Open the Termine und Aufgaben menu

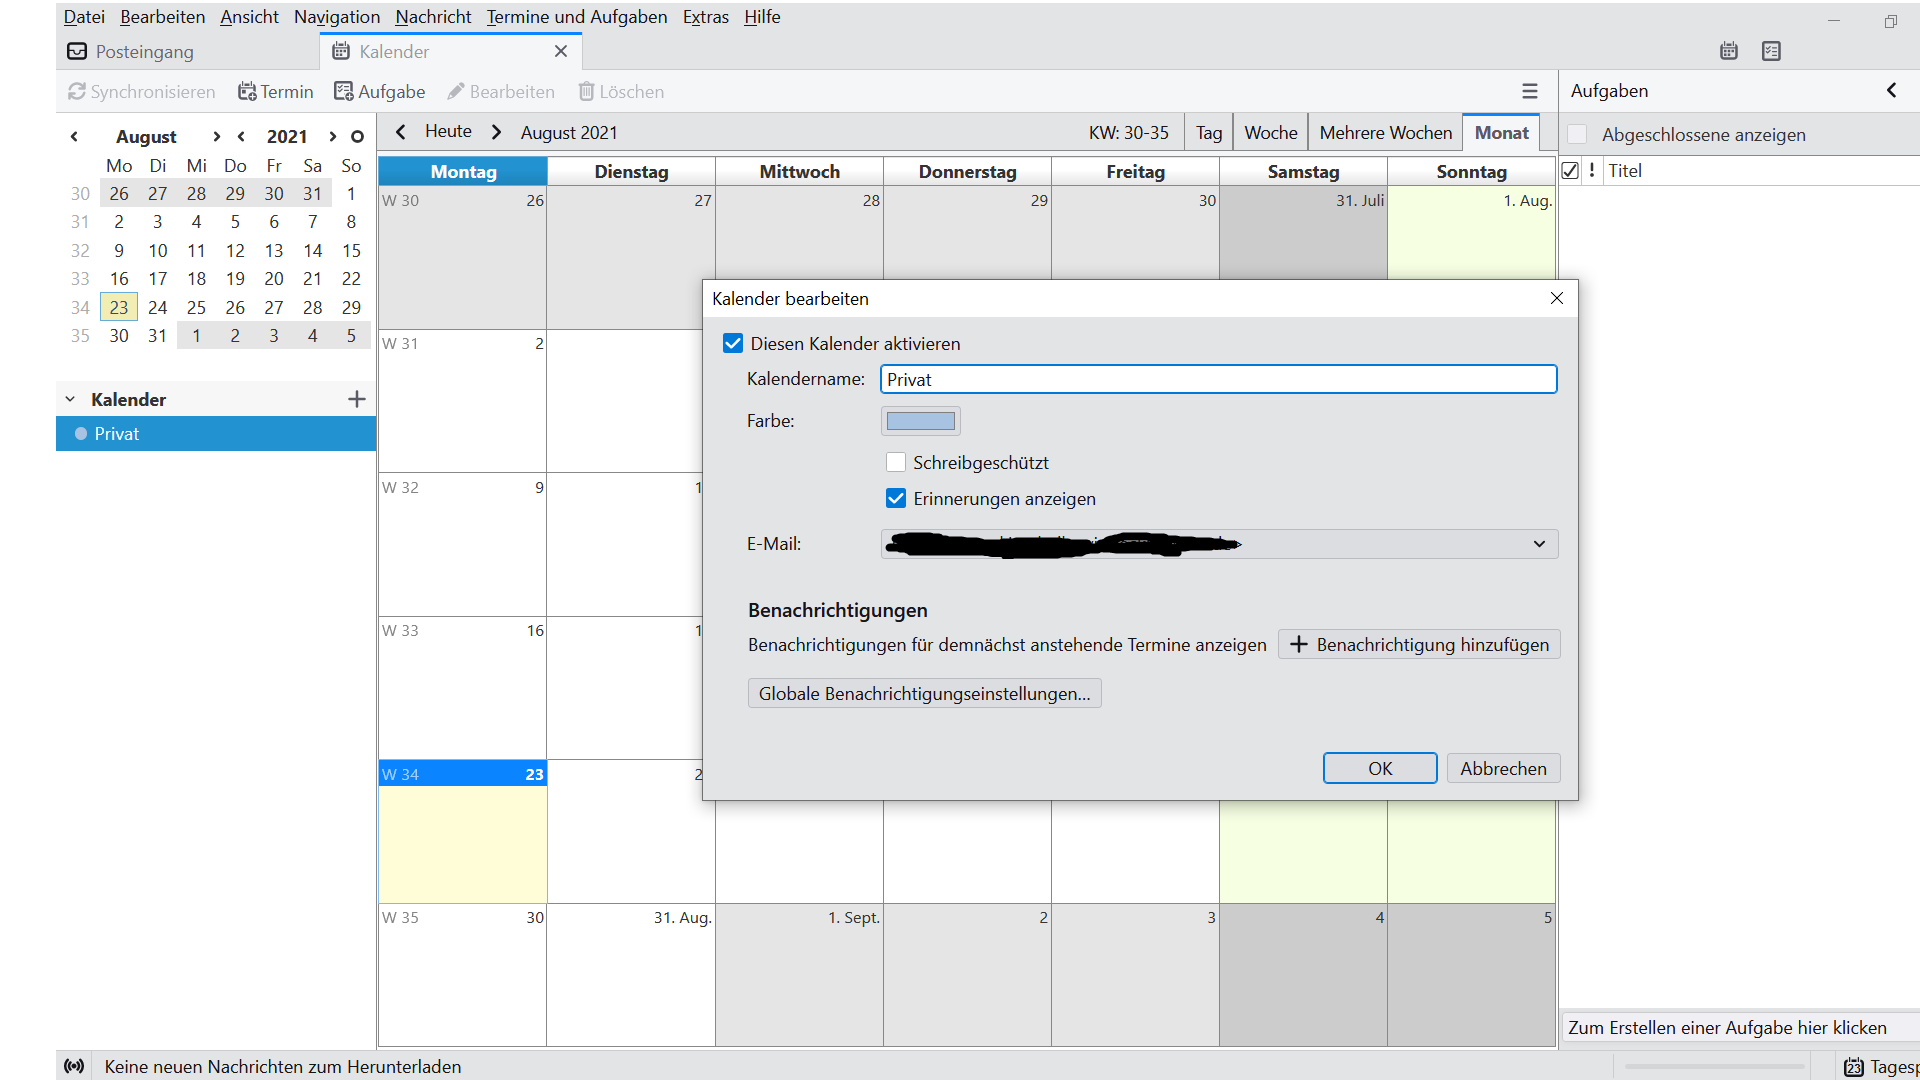(576, 17)
